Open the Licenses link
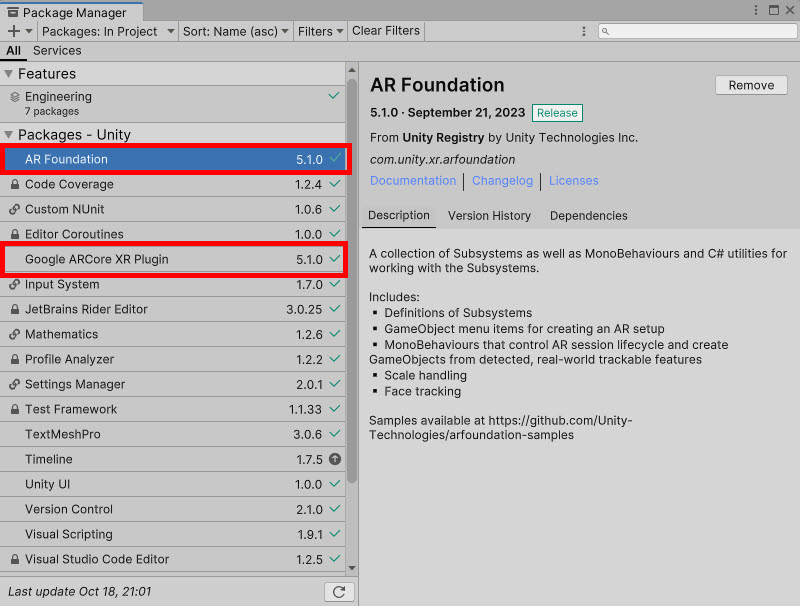The image size is (800, 606). click(573, 181)
